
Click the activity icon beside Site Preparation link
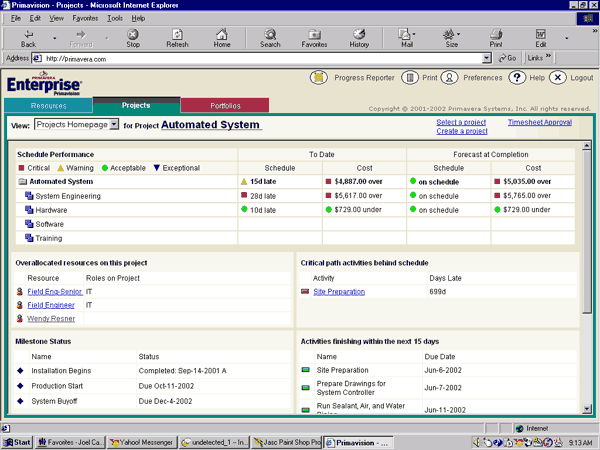click(x=305, y=292)
